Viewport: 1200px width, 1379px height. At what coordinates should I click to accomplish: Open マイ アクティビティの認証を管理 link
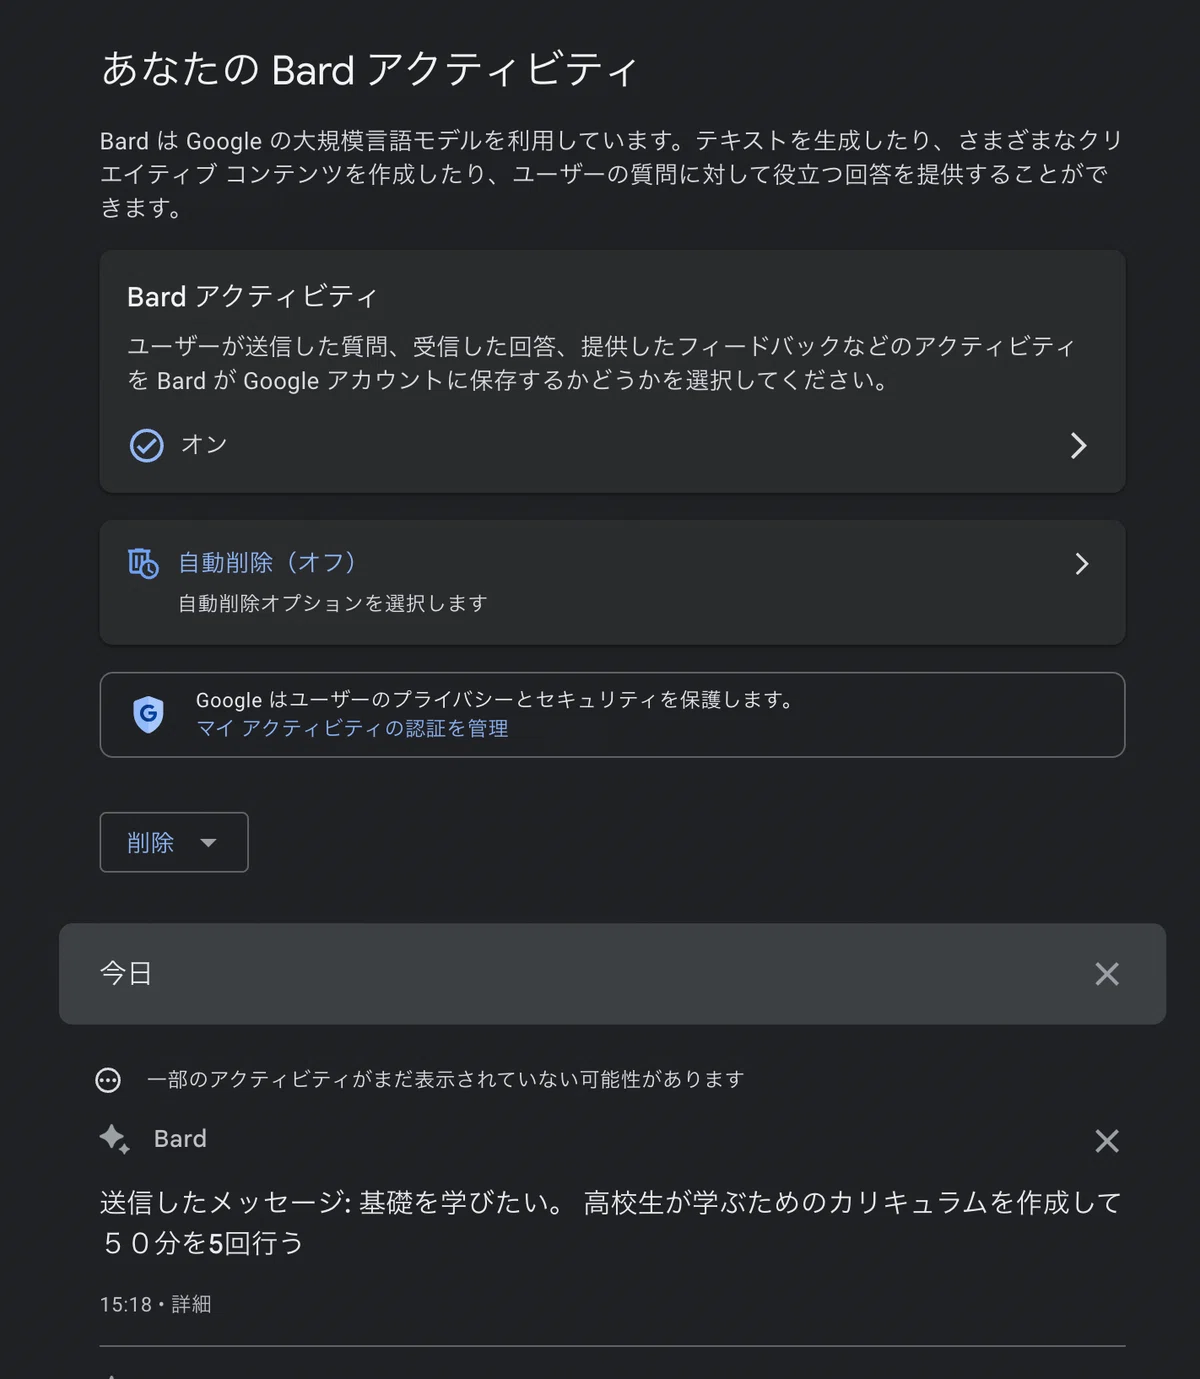tap(352, 728)
